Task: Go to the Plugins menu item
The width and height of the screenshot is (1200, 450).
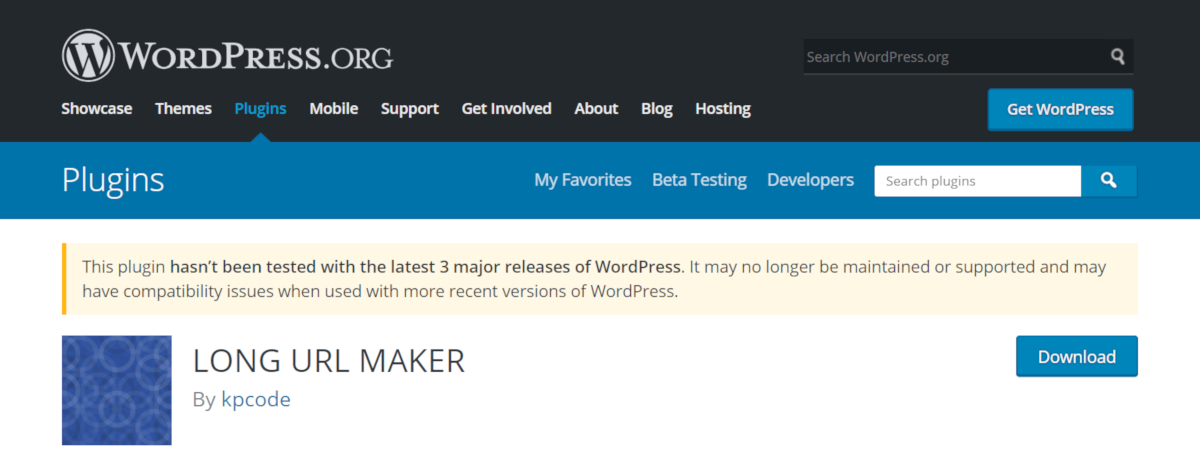Action: [260, 109]
